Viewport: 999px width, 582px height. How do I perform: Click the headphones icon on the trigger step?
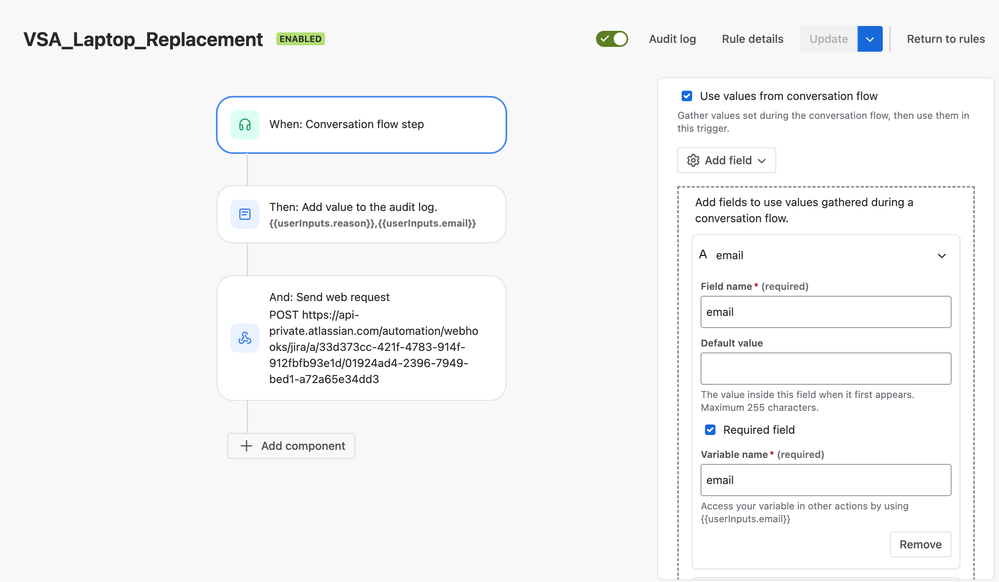click(245, 125)
